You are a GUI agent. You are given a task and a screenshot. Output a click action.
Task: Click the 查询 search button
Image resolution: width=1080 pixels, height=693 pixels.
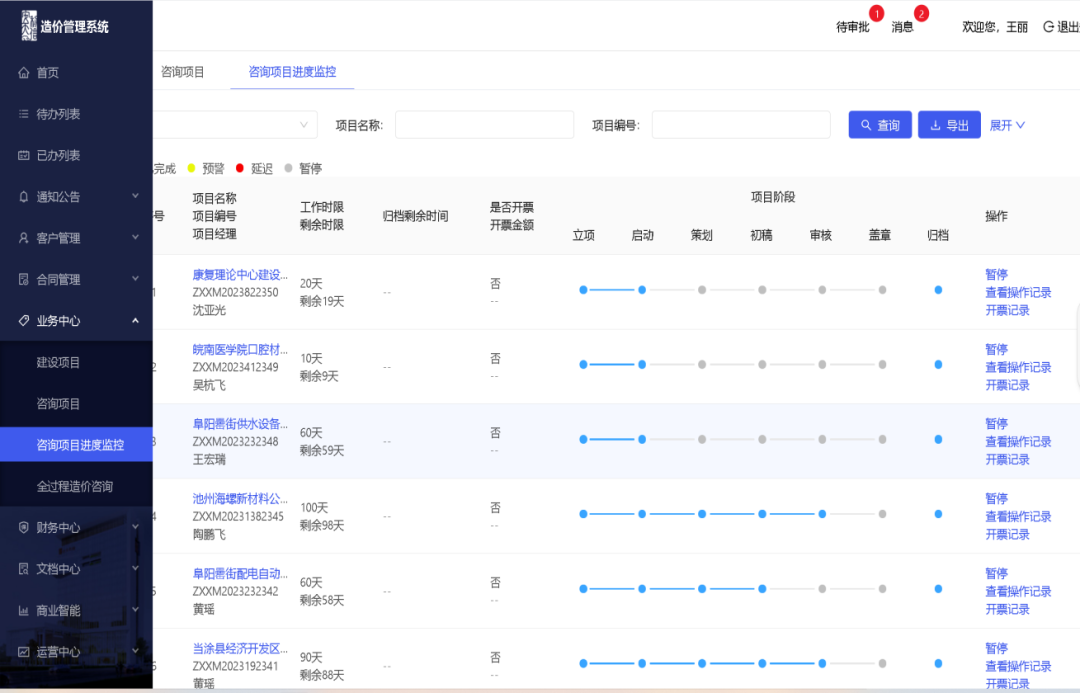coord(880,125)
